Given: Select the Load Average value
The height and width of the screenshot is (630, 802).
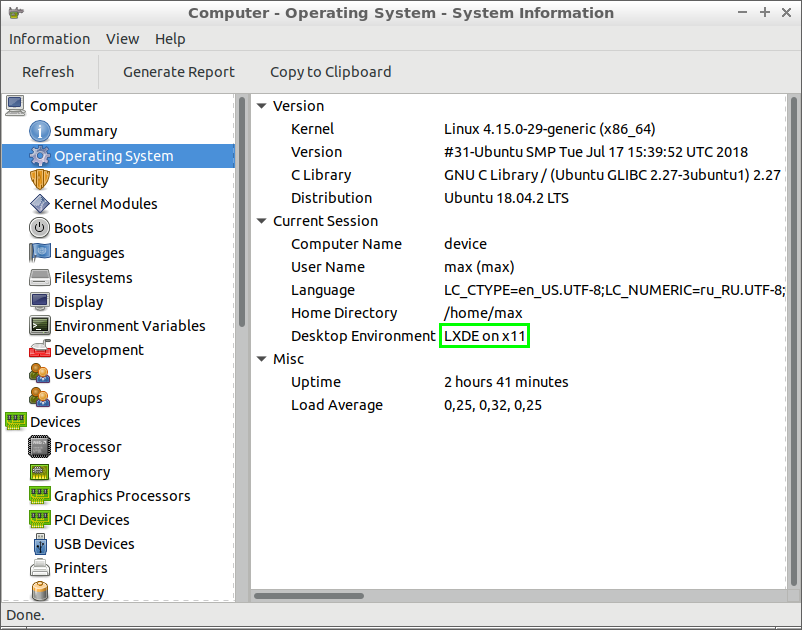Looking at the screenshot, I should pos(493,405).
